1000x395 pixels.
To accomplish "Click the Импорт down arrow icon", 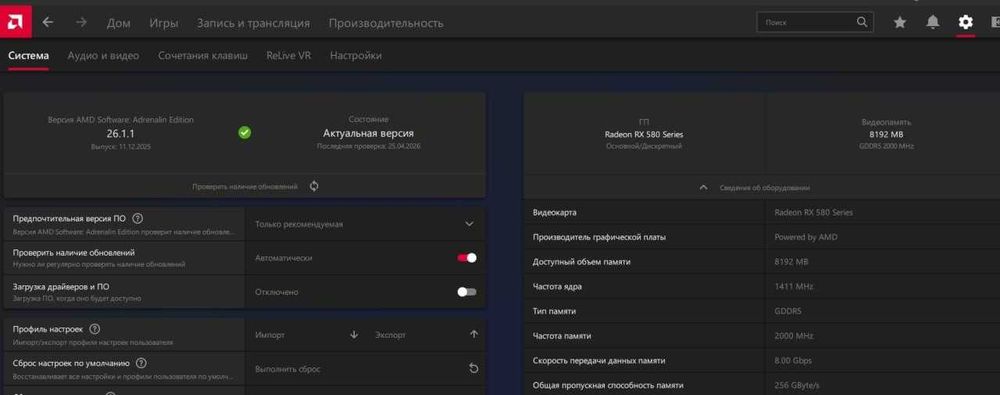I will pos(354,334).
